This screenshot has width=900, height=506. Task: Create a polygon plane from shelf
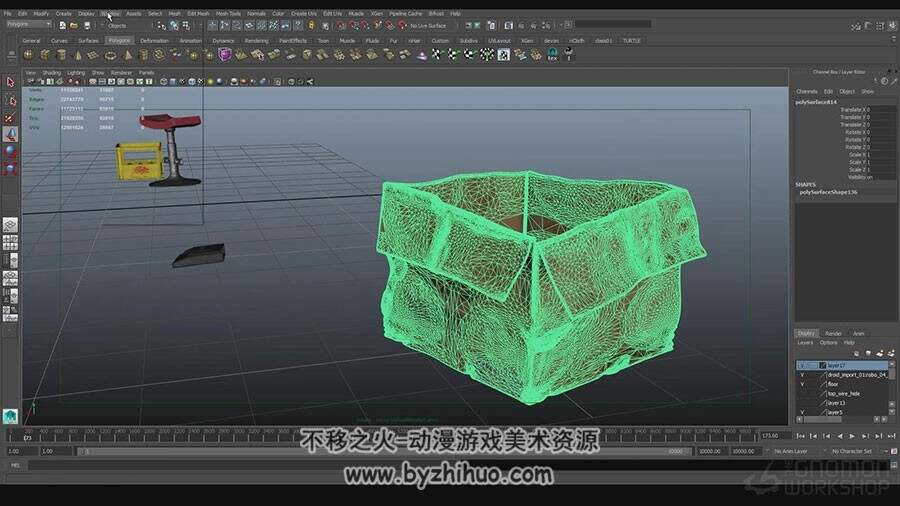coord(94,55)
